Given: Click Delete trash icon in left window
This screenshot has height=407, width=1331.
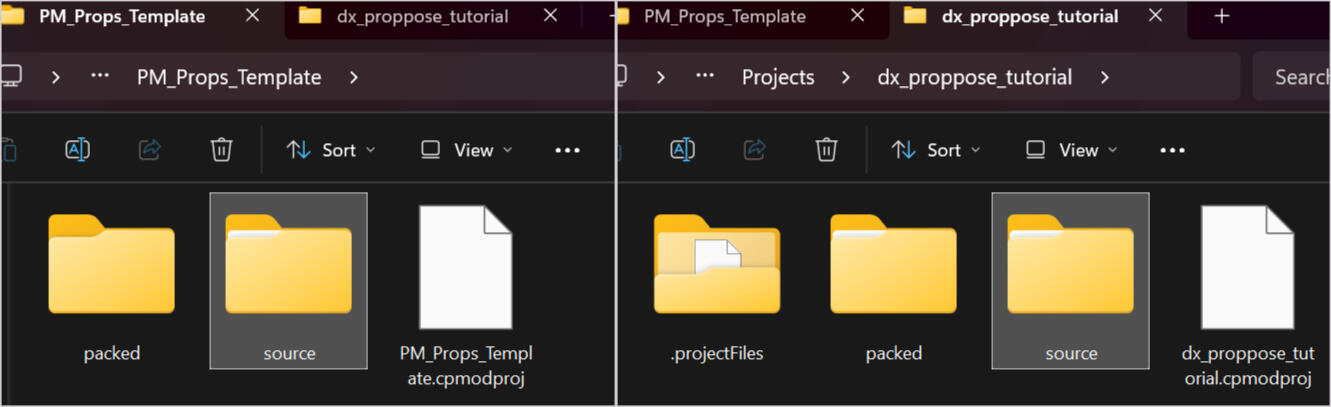Looking at the screenshot, I should pos(221,150).
